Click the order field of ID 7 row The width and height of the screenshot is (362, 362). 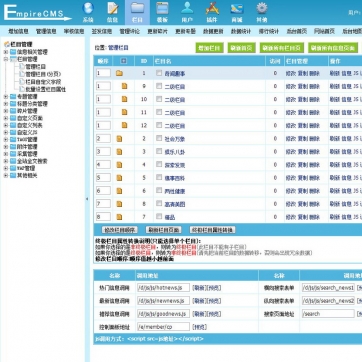pos(103,217)
